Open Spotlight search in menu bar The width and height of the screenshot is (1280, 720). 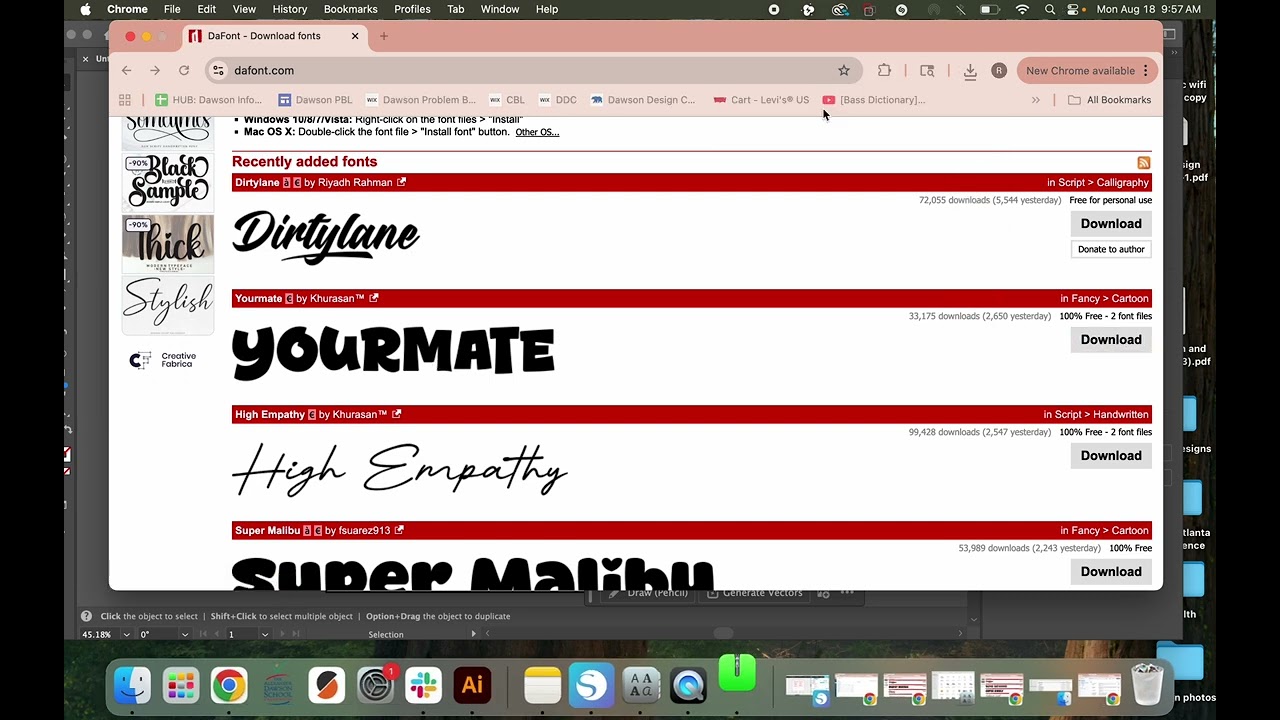coord(1050,9)
